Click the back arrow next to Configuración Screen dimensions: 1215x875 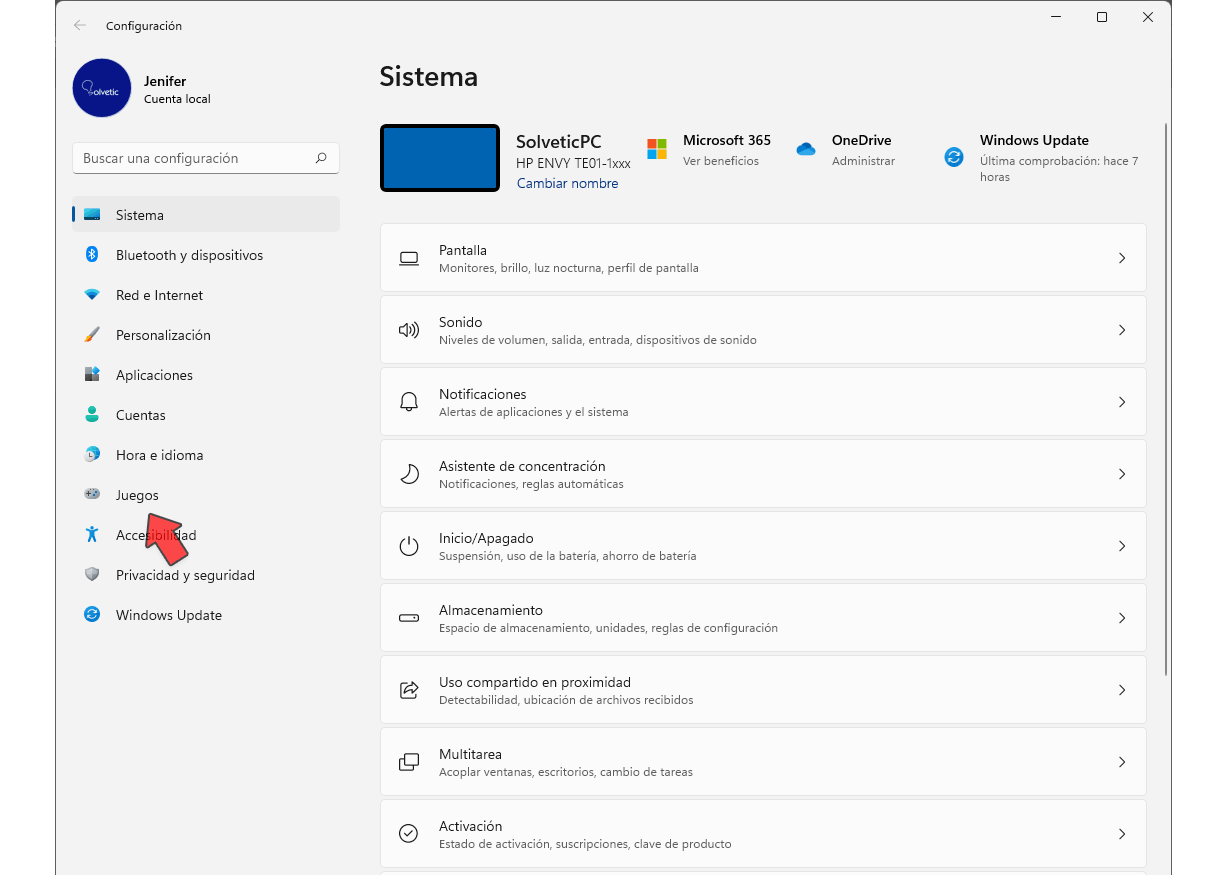80,26
